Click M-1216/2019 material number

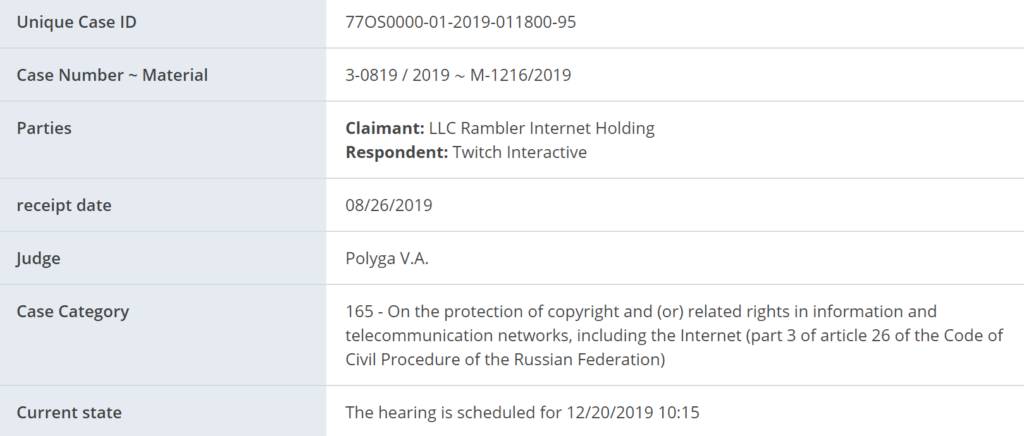coord(520,75)
